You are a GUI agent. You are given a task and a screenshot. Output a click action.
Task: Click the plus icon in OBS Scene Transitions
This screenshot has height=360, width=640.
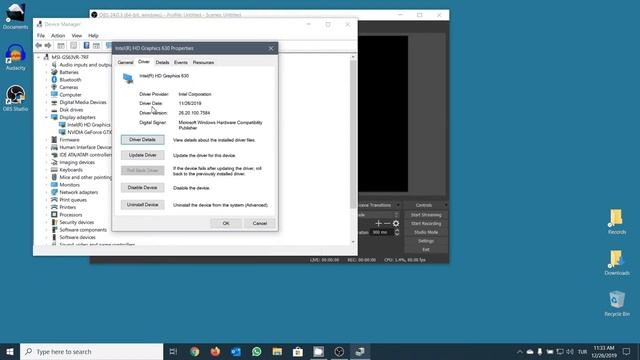click(x=378, y=223)
